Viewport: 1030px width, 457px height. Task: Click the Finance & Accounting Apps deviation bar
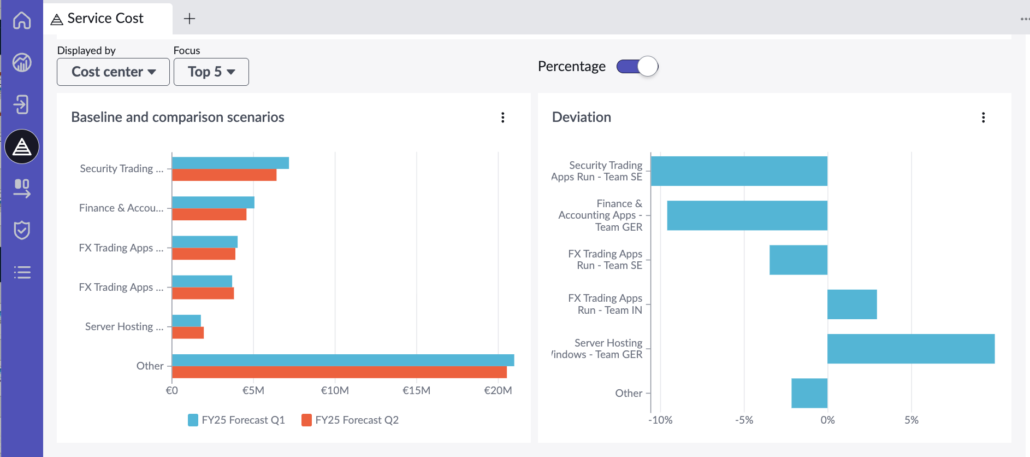(747, 215)
